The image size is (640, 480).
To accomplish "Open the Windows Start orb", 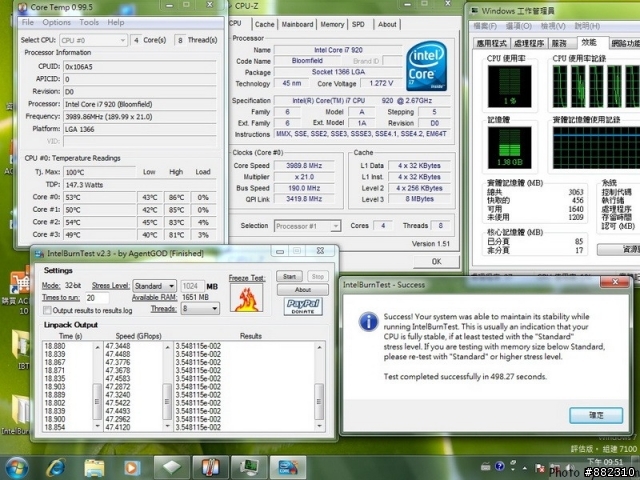I will click(x=17, y=468).
